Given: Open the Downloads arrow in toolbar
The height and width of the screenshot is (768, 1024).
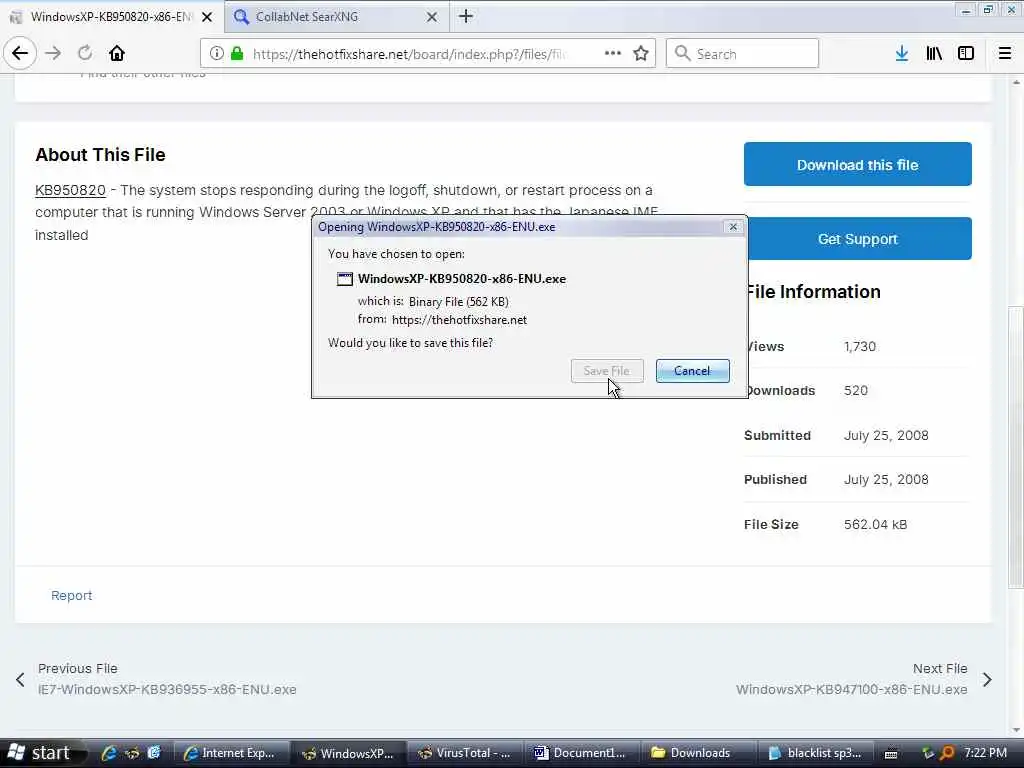Looking at the screenshot, I should coord(902,54).
